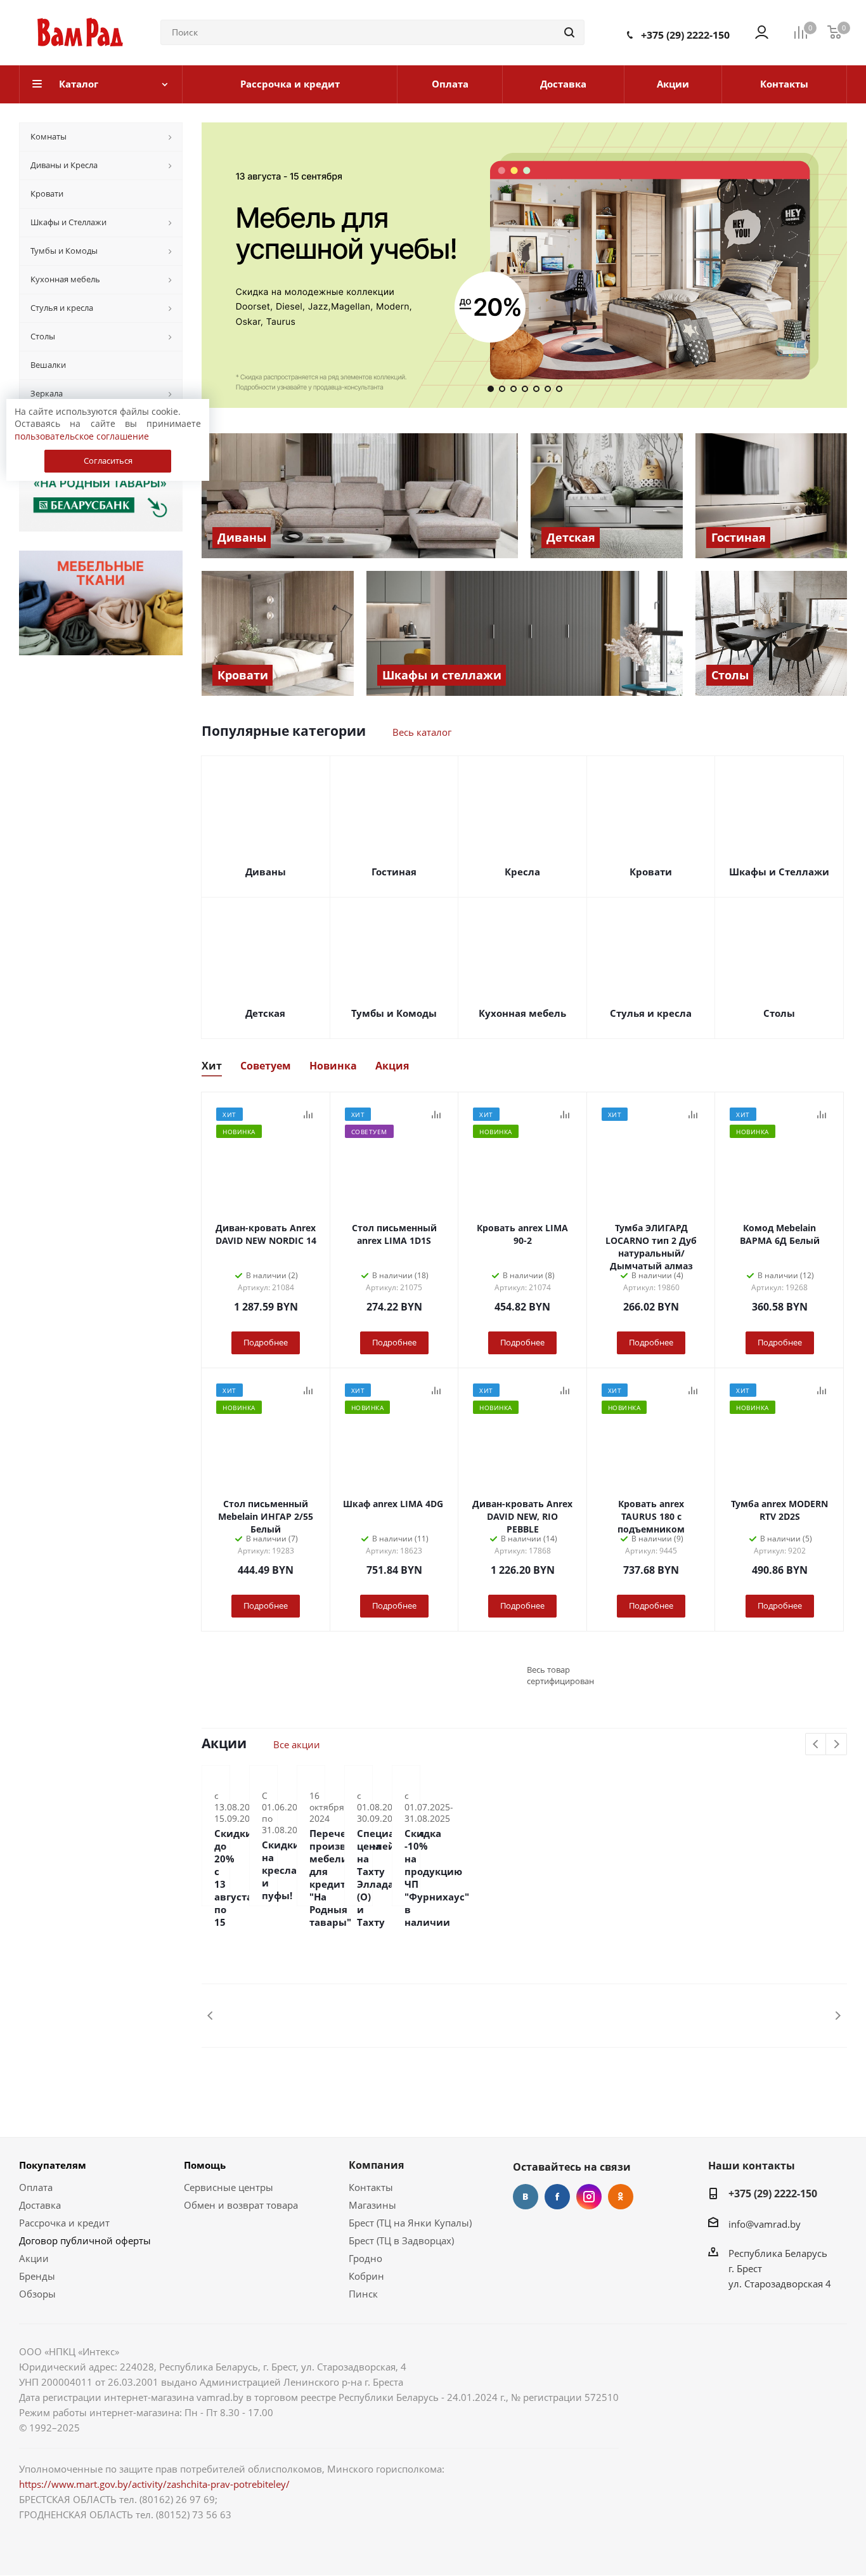Expand the Зеркала sidebar chevron

(170, 394)
